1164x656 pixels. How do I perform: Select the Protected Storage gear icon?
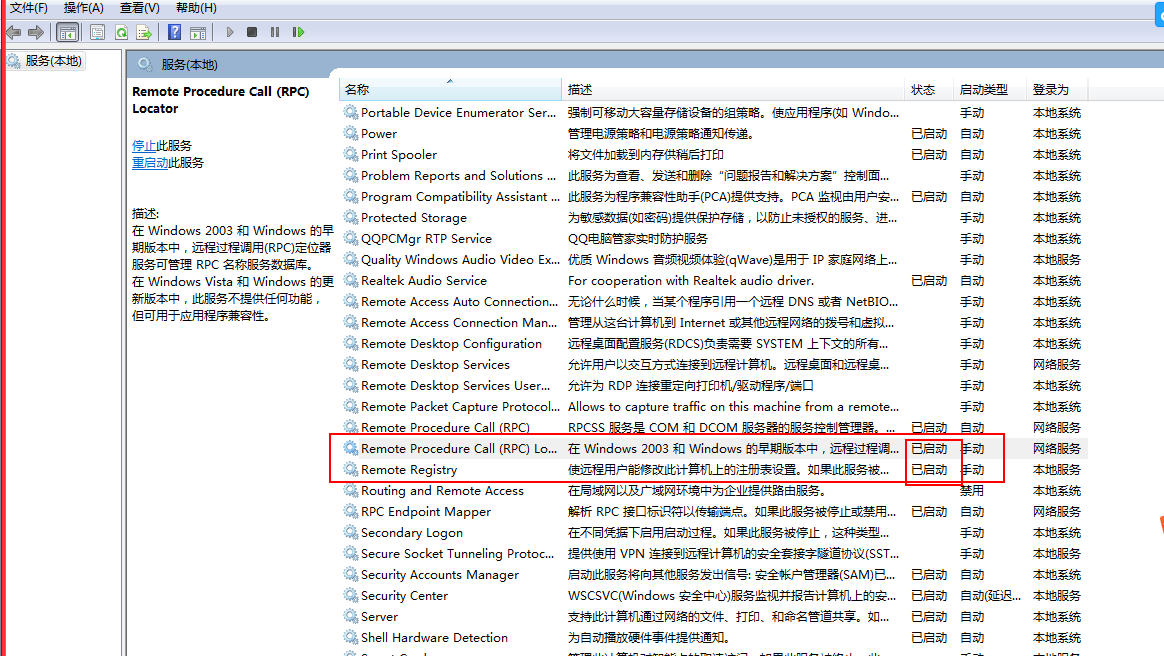[350, 217]
